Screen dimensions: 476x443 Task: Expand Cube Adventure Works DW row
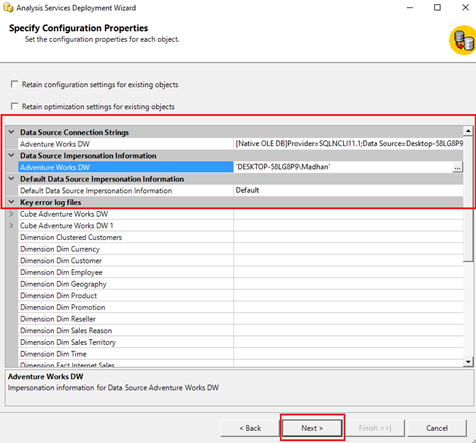pyautogui.click(x=12, y=214)
